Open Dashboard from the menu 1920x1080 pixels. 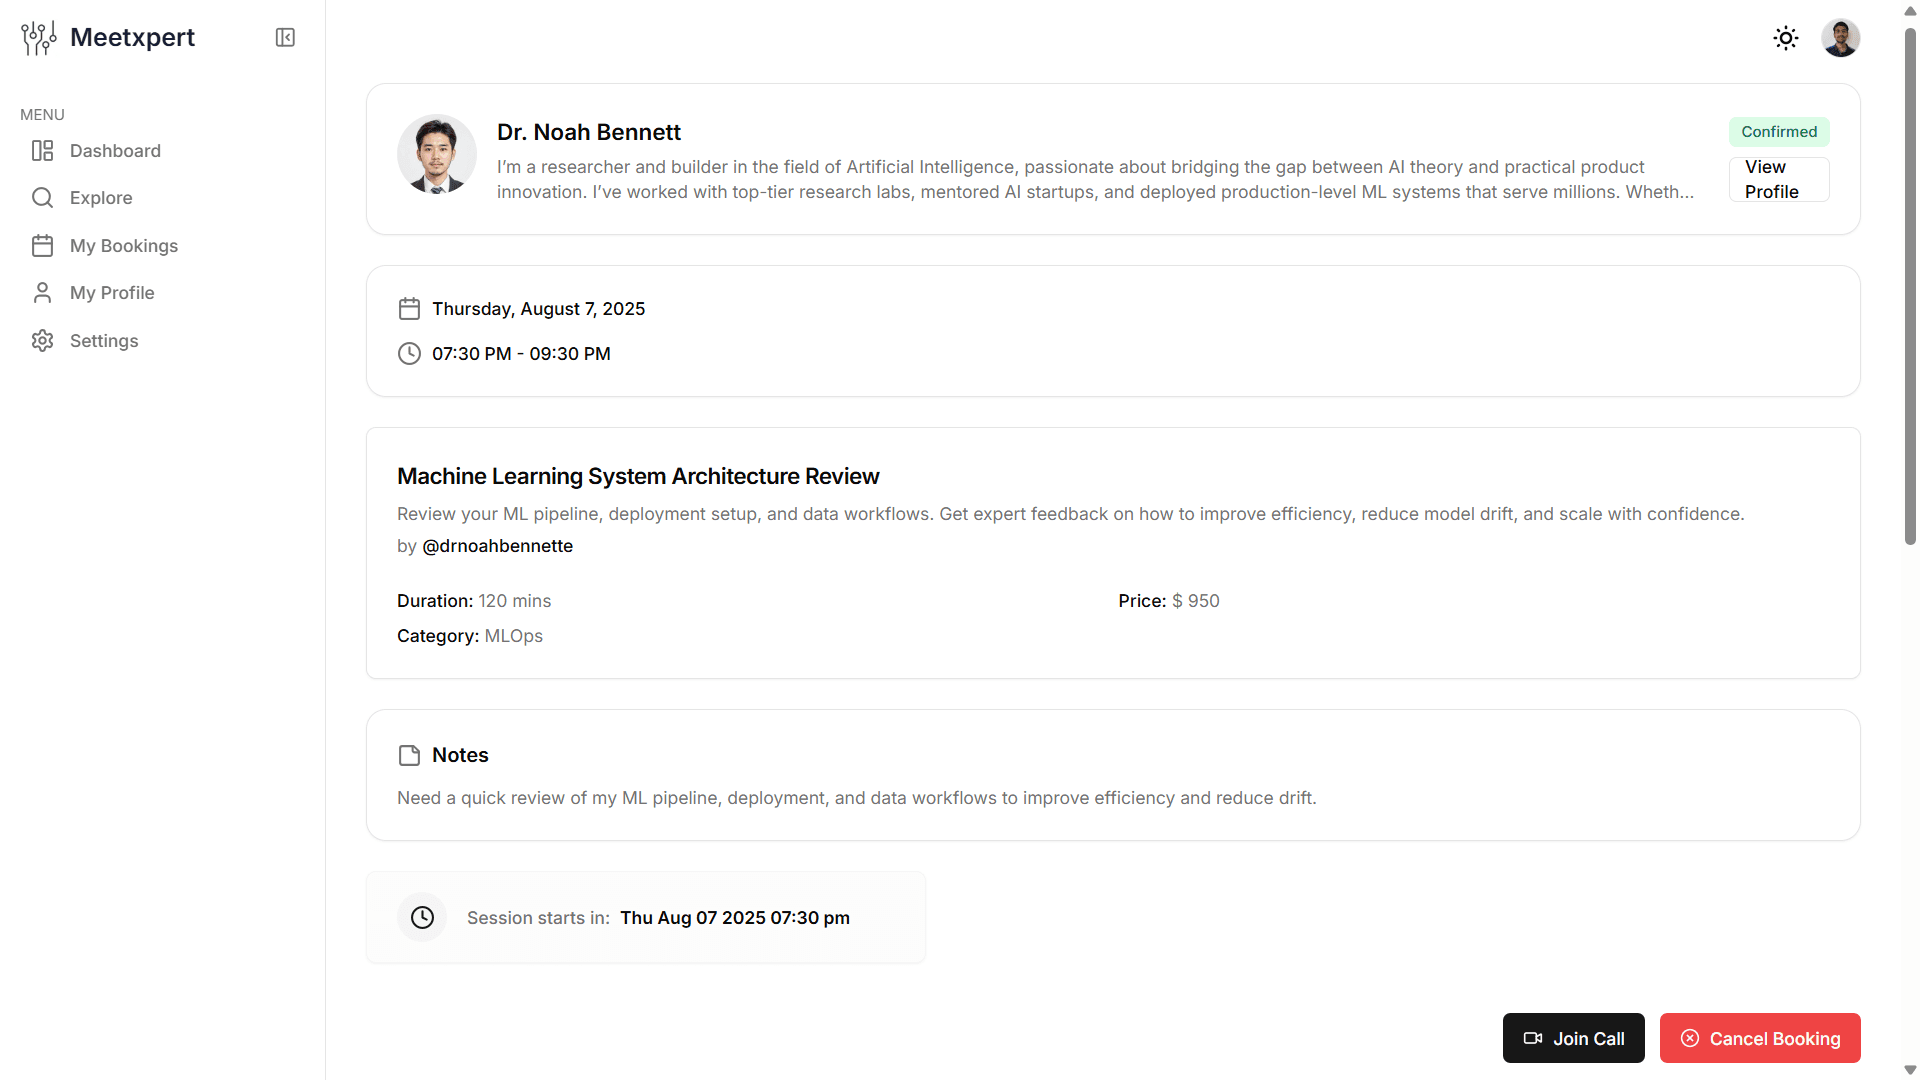[114, 151]
